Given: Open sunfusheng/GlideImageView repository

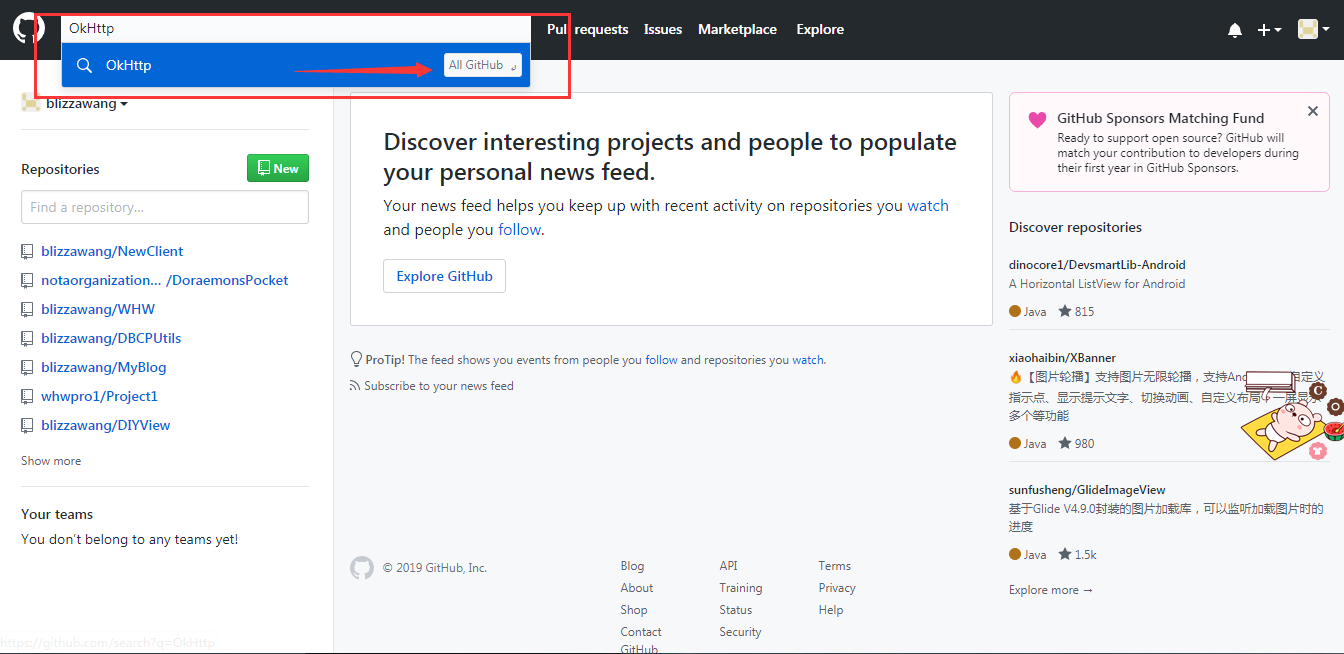Looking at the screenshot, I should [1087, 490].
